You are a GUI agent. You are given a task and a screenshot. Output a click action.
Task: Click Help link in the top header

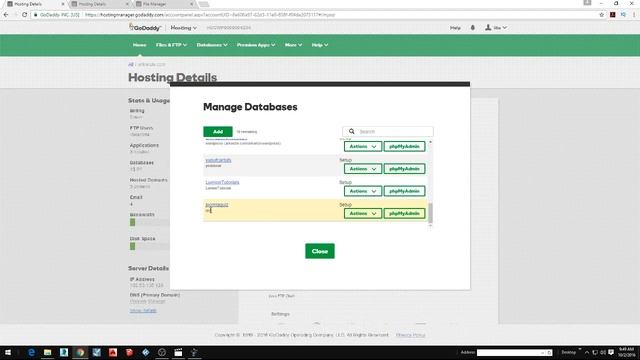455,28
